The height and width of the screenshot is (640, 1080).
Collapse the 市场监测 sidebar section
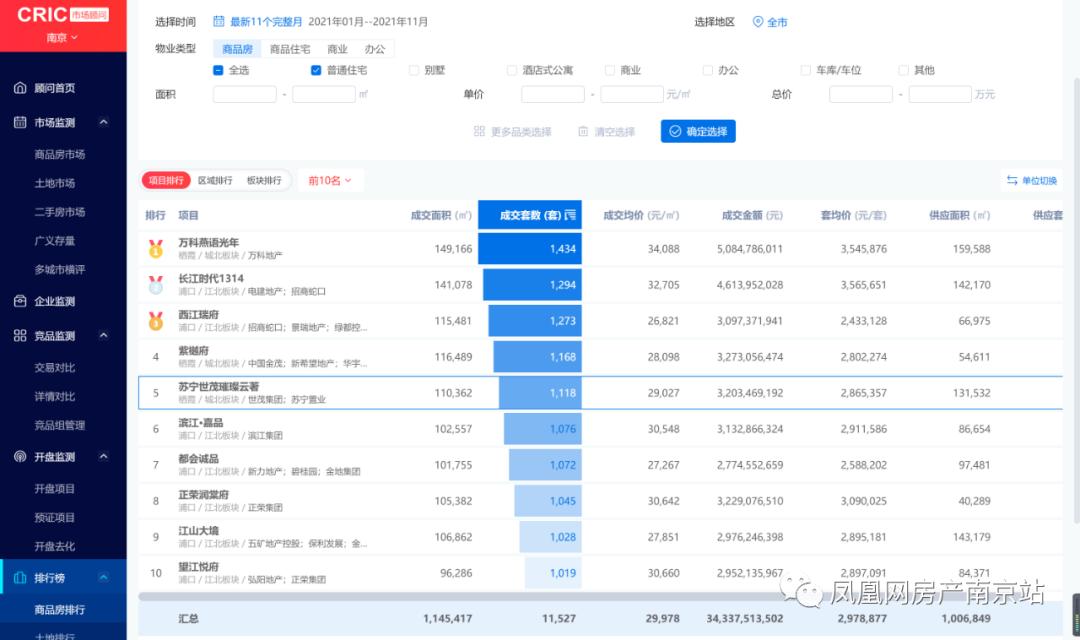[103, 123]
